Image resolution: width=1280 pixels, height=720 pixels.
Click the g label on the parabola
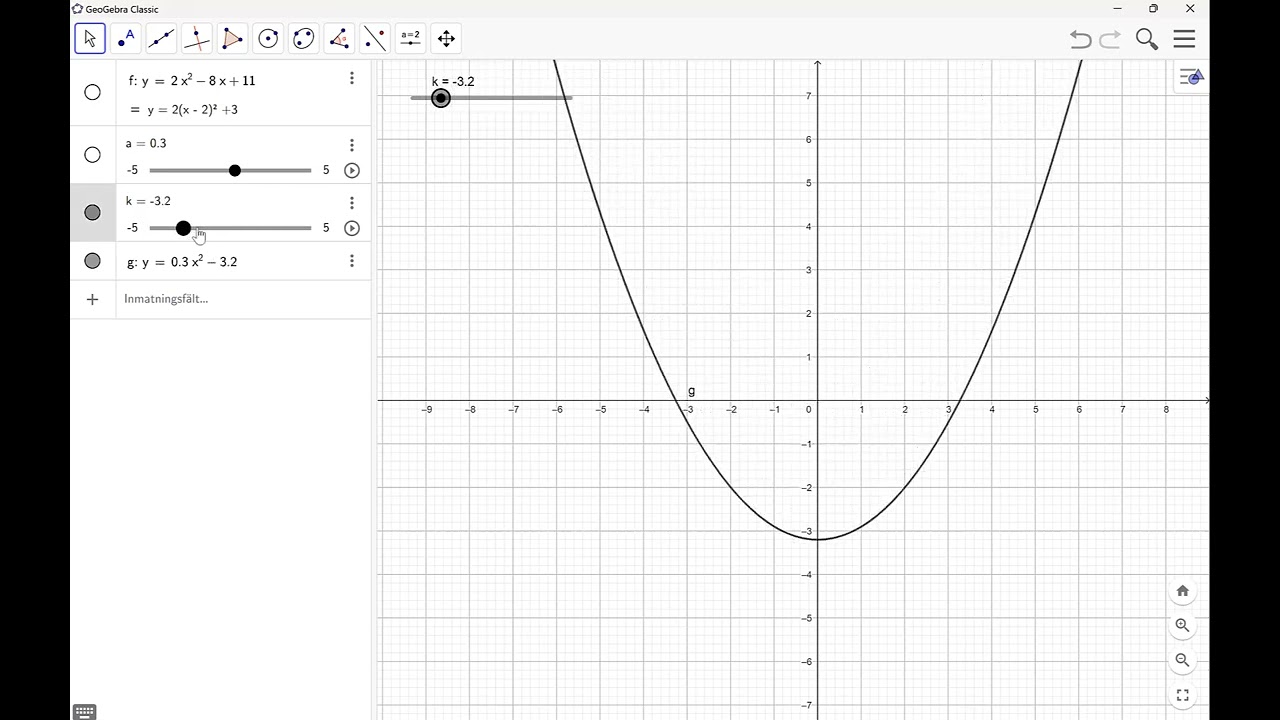692,391
